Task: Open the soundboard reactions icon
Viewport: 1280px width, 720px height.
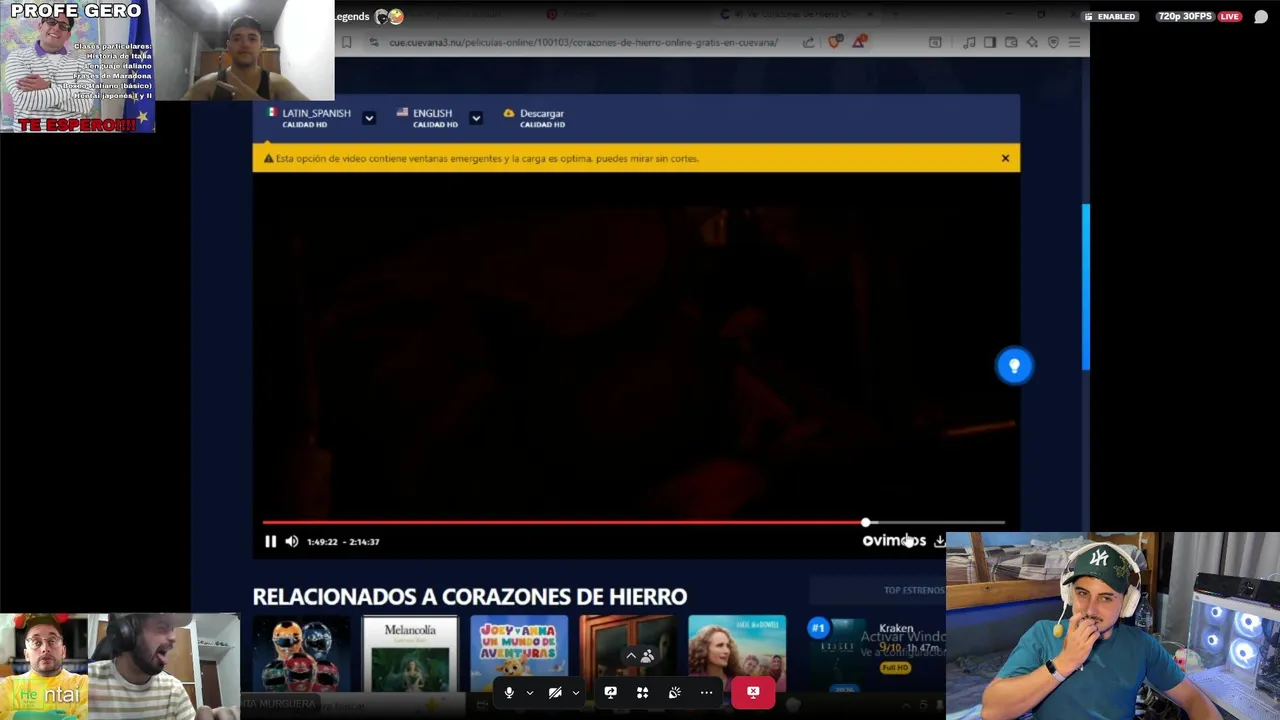Action: [674, 692]
